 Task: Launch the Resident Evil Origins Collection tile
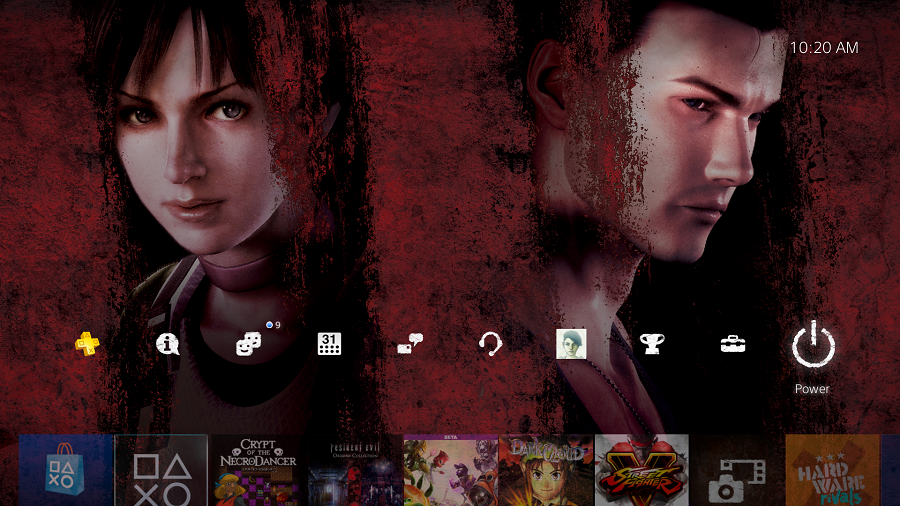354,470
